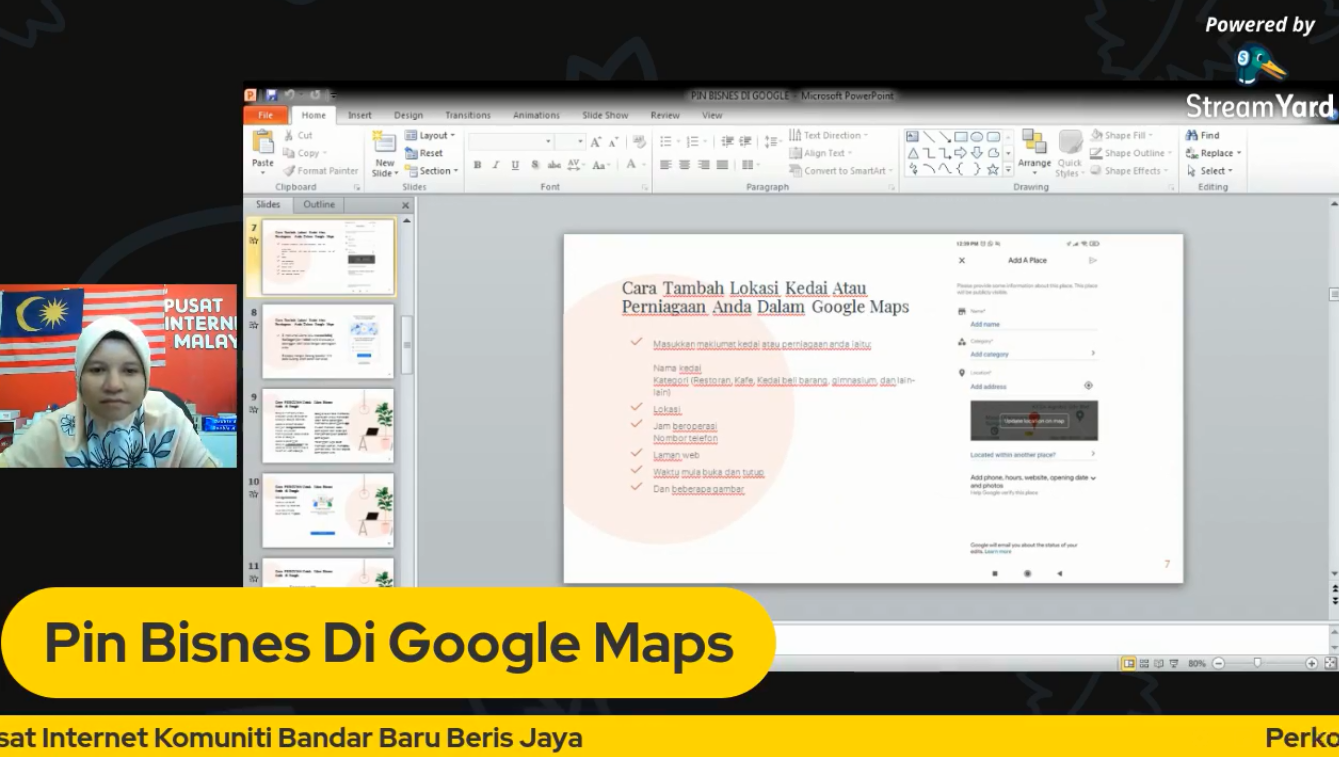Click the Reset button in Slides group
1339x757 pixels.
tap(425, 153)
